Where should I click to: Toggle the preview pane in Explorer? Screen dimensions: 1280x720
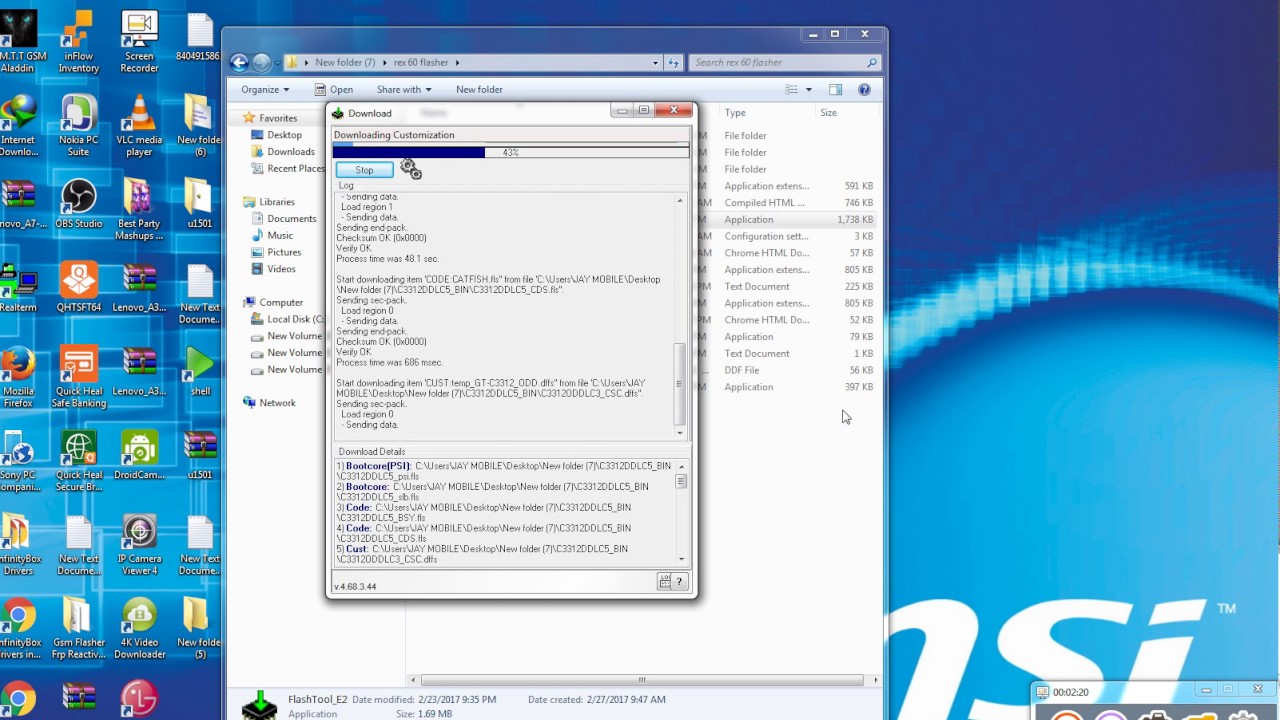[x=835, y=89]
